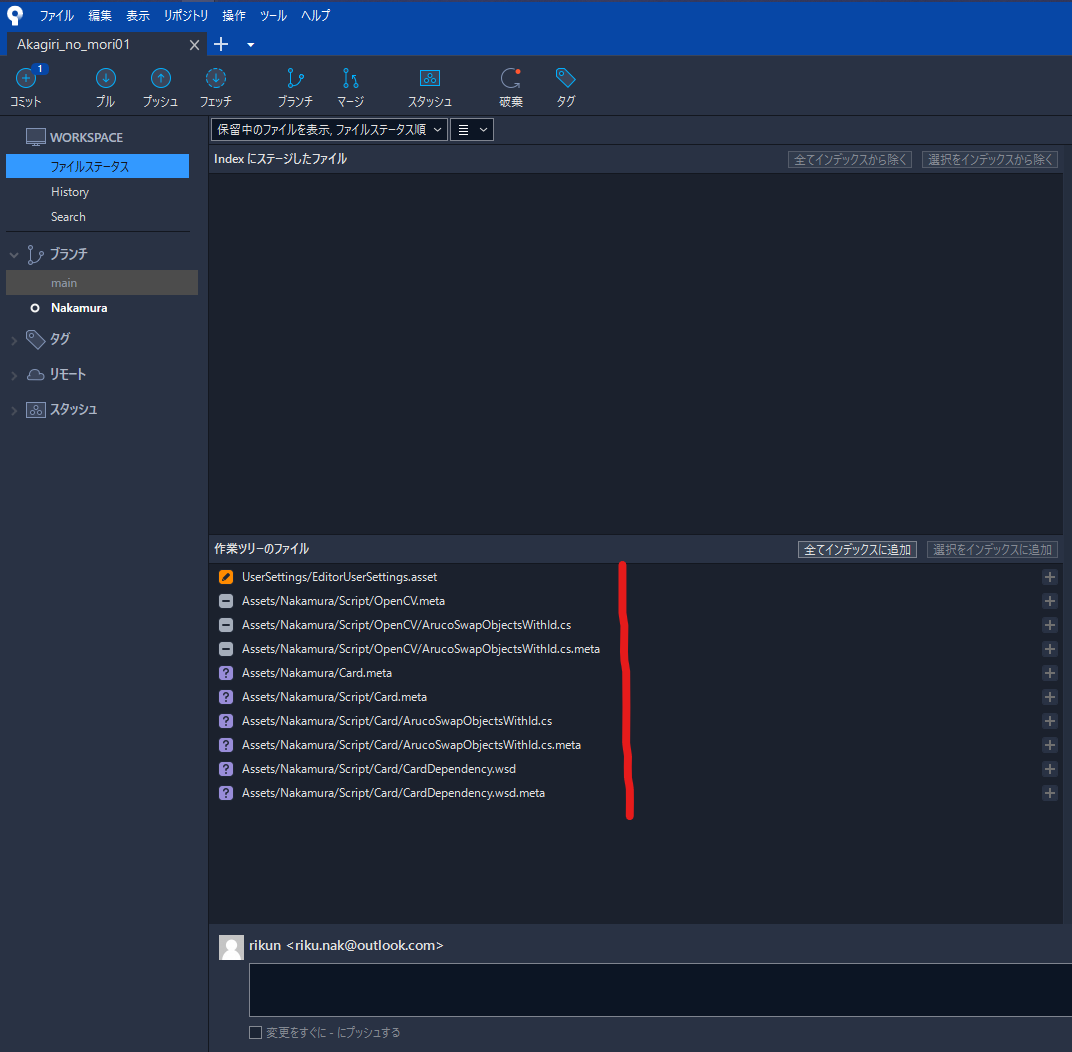This screenshot has height=1052, width=1072.
Task: Select UserSettings/EditorUserSettings.asset file row
Action: pos(636,577)
